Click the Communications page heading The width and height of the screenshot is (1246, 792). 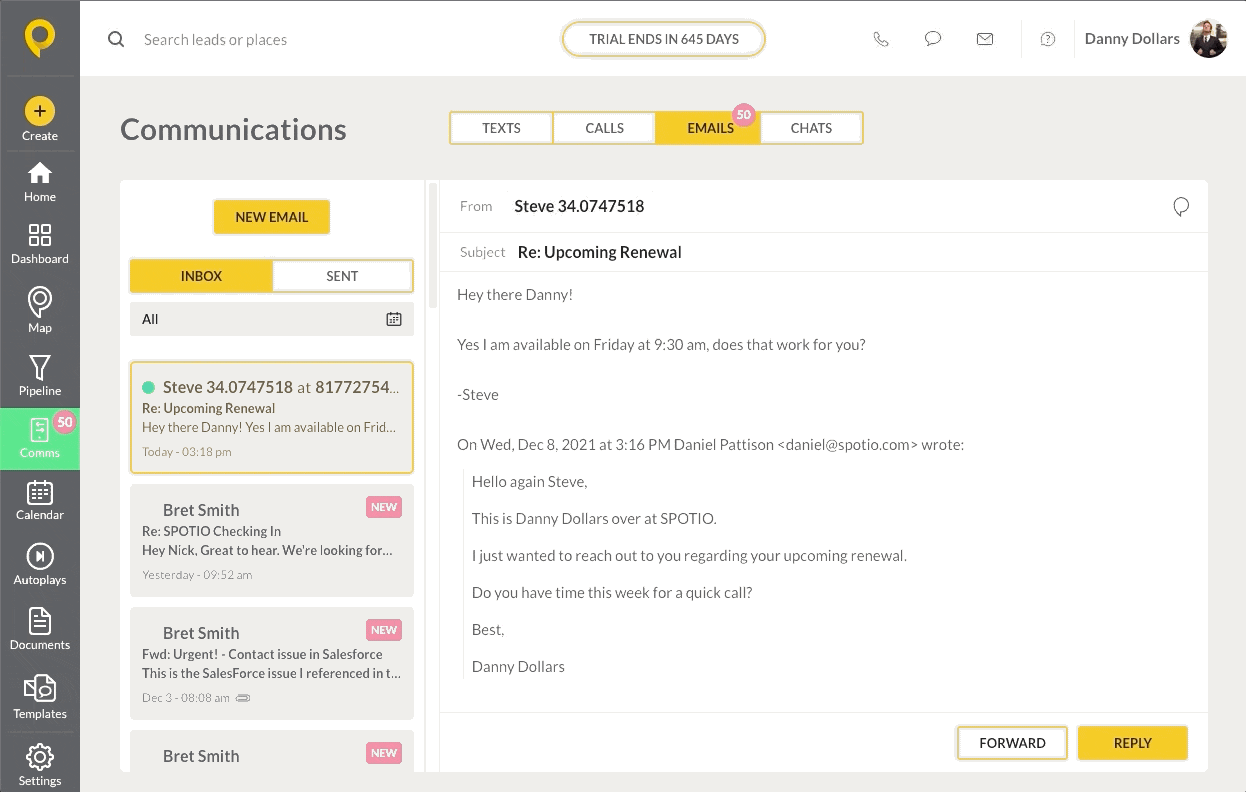233,129
